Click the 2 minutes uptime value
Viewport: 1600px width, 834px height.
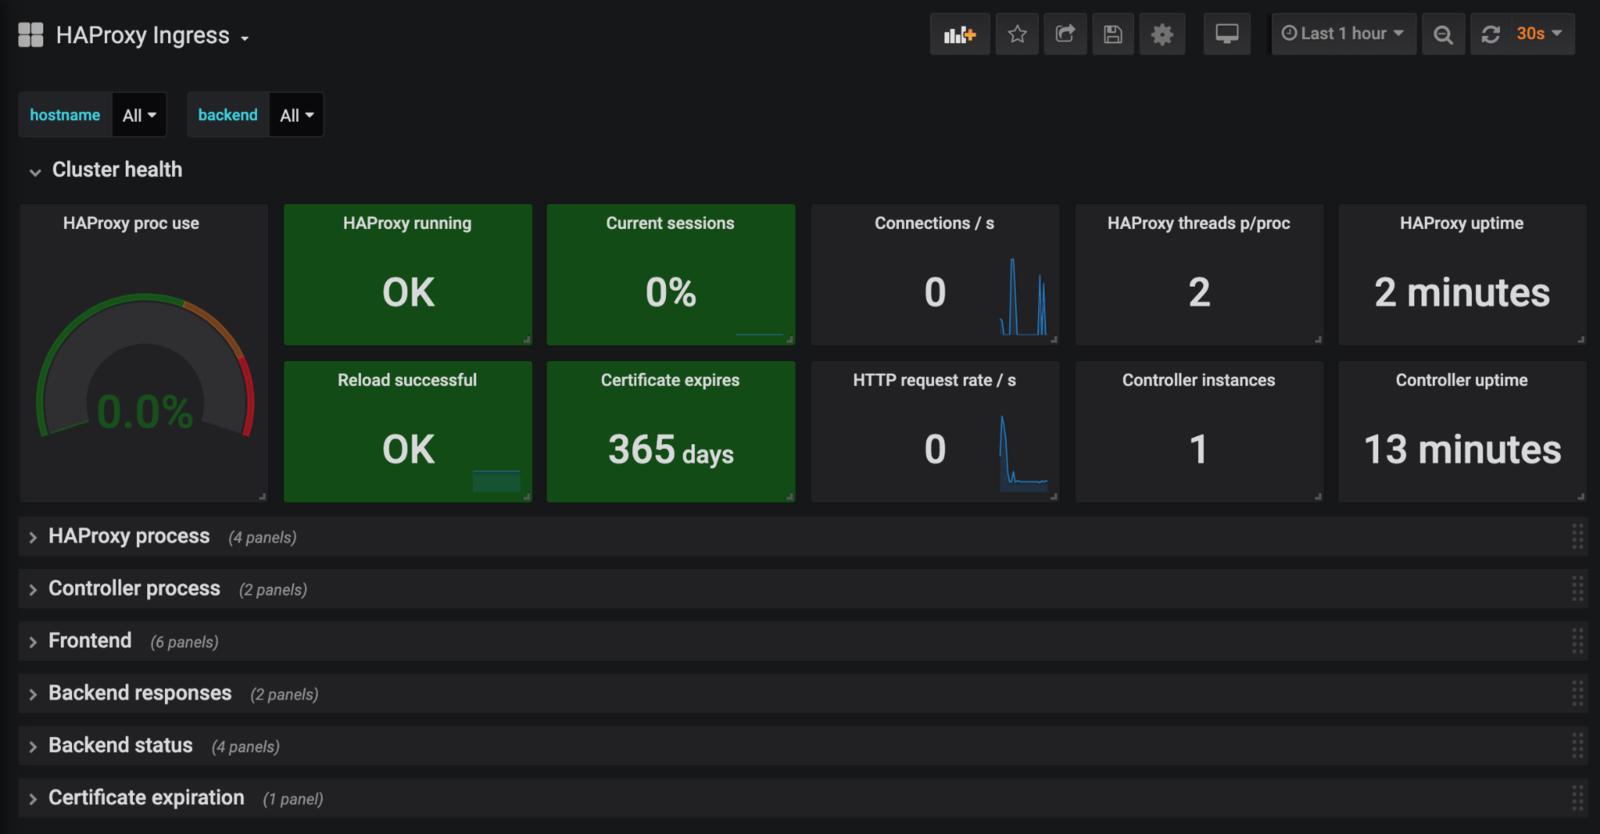[x=1462, y=293]
